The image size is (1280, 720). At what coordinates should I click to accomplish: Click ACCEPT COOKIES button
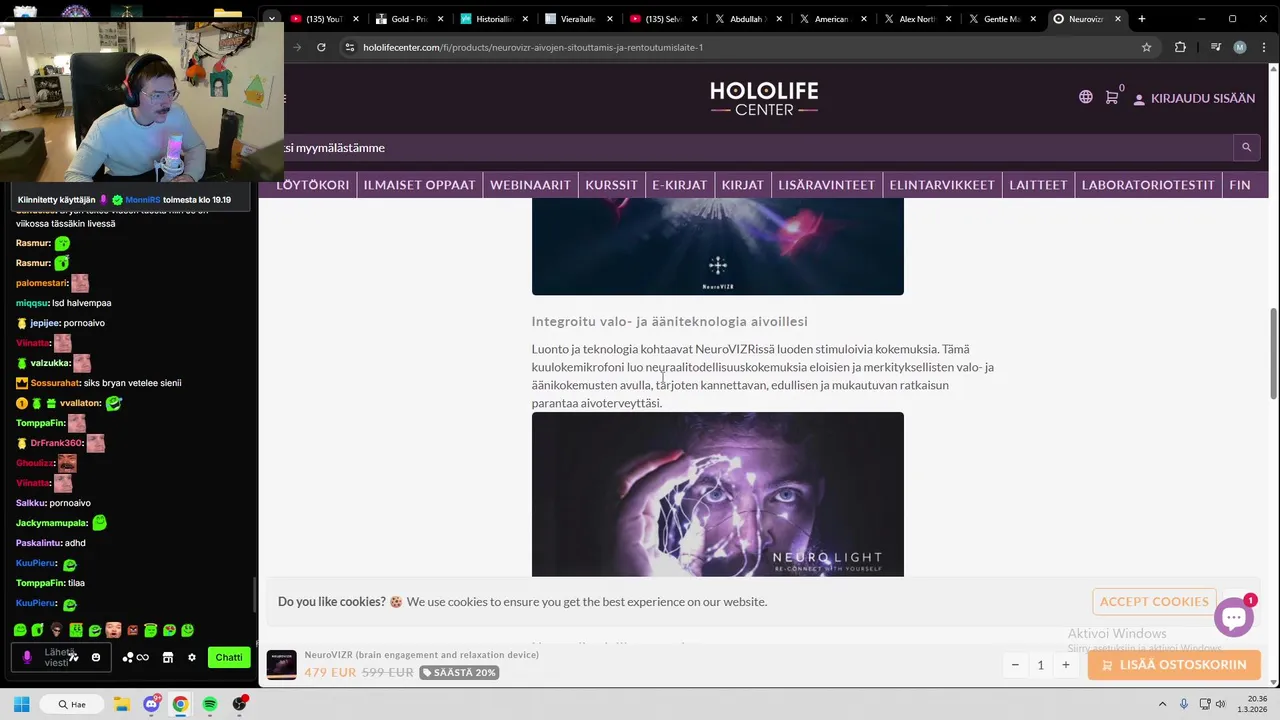1154,602
